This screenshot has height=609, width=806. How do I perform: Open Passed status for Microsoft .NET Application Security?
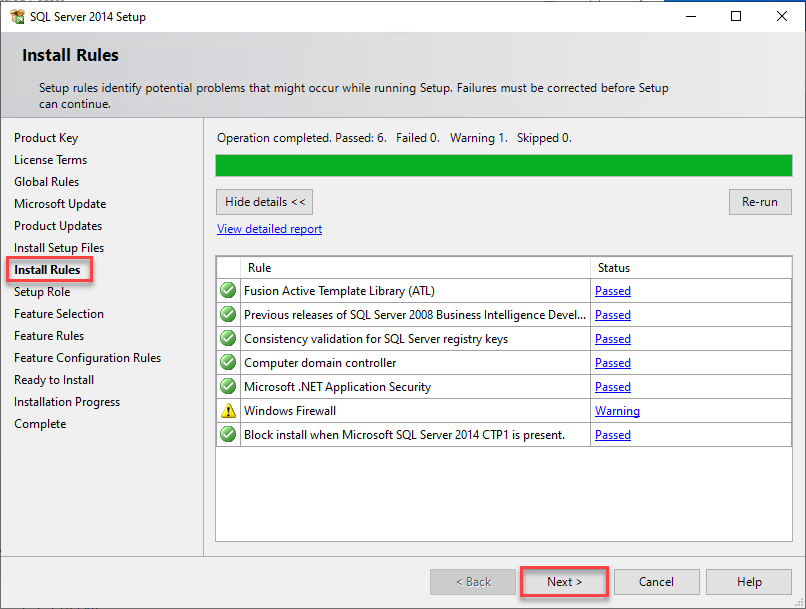(613, 387)
